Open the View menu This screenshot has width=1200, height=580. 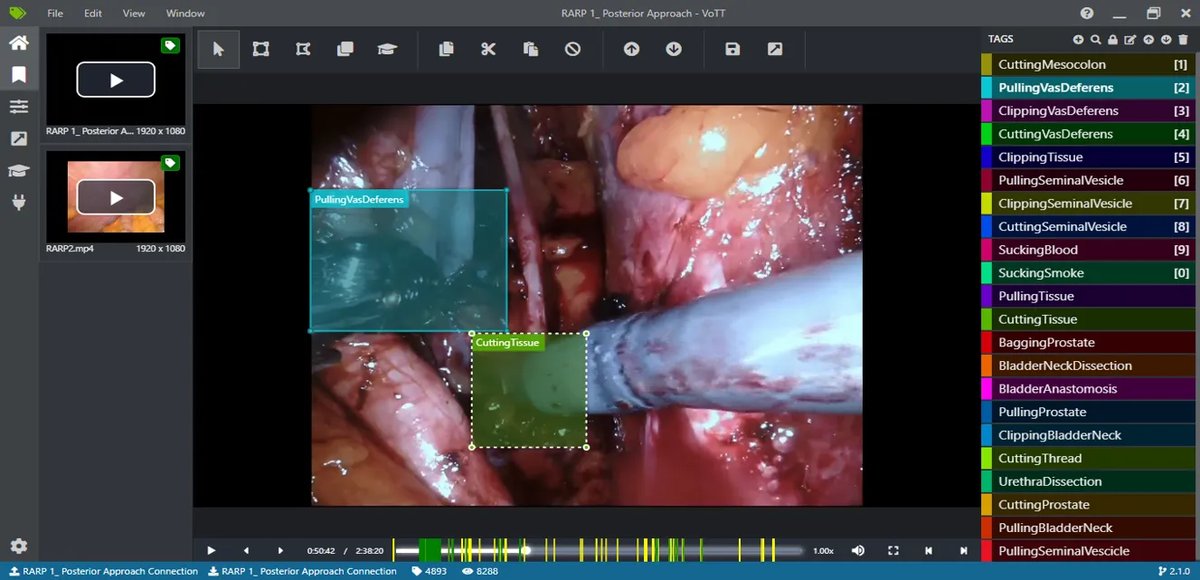pos(134,14)
